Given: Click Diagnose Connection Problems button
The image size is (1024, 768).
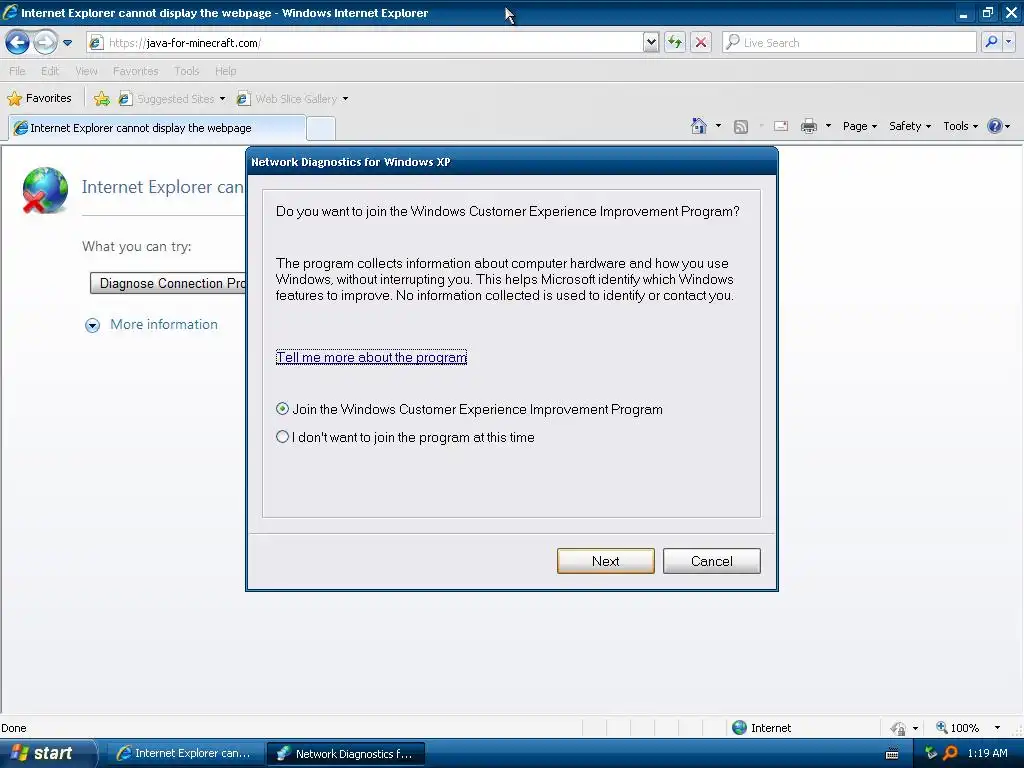Looking at the screenshot, I should tap(168, 283).
